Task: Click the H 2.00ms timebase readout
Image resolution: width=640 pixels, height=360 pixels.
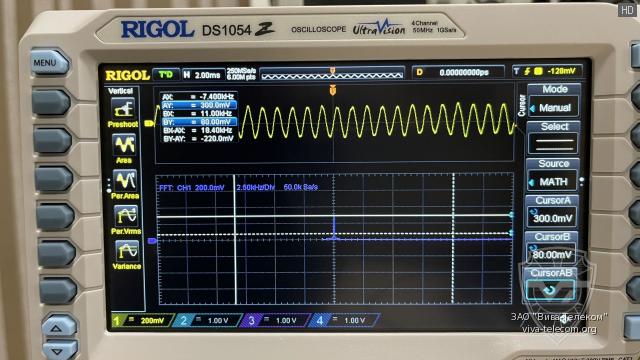Action: tap(203, 75)
